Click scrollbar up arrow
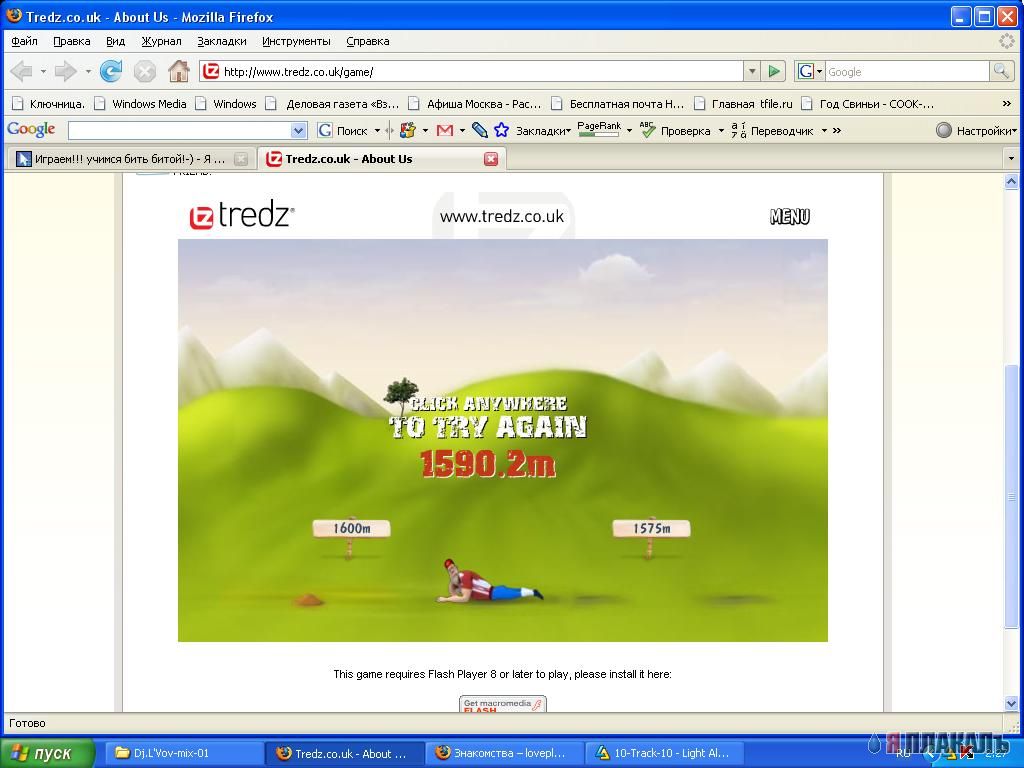Screen dimensions: 1024x768 1011,181
